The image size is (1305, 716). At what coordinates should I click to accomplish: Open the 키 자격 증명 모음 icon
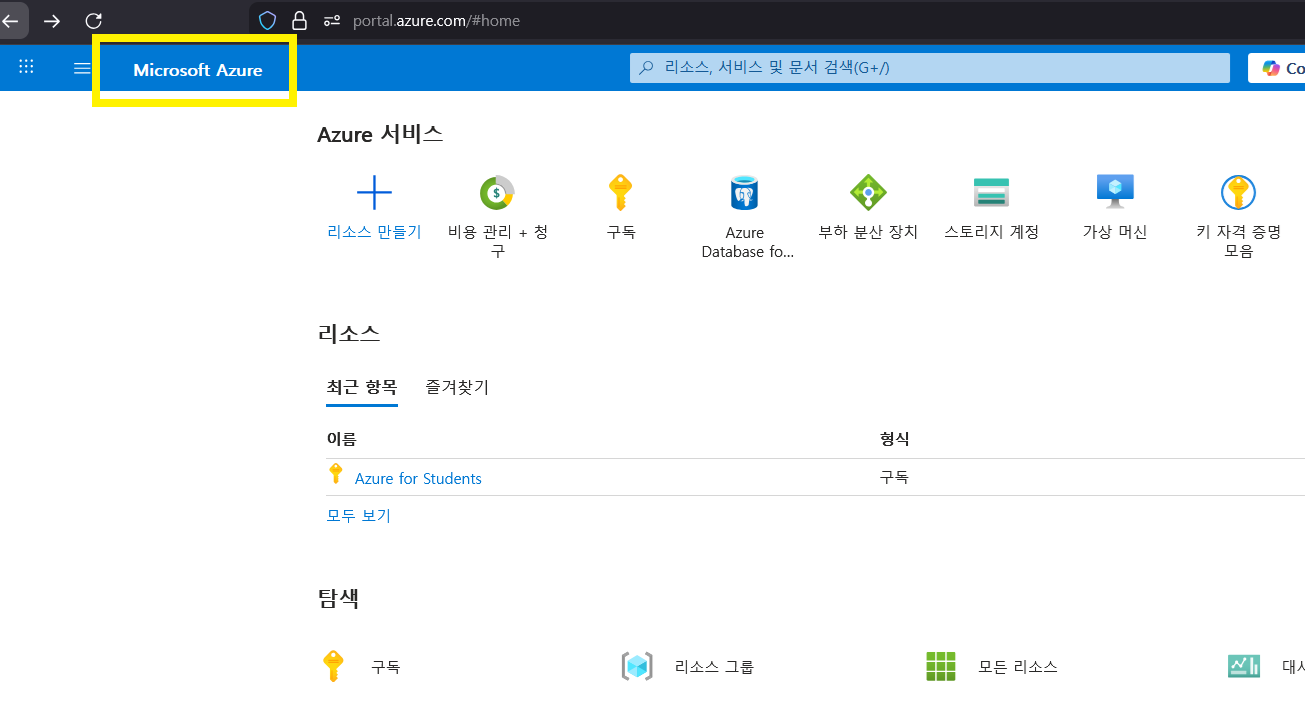coord(1238,192)
